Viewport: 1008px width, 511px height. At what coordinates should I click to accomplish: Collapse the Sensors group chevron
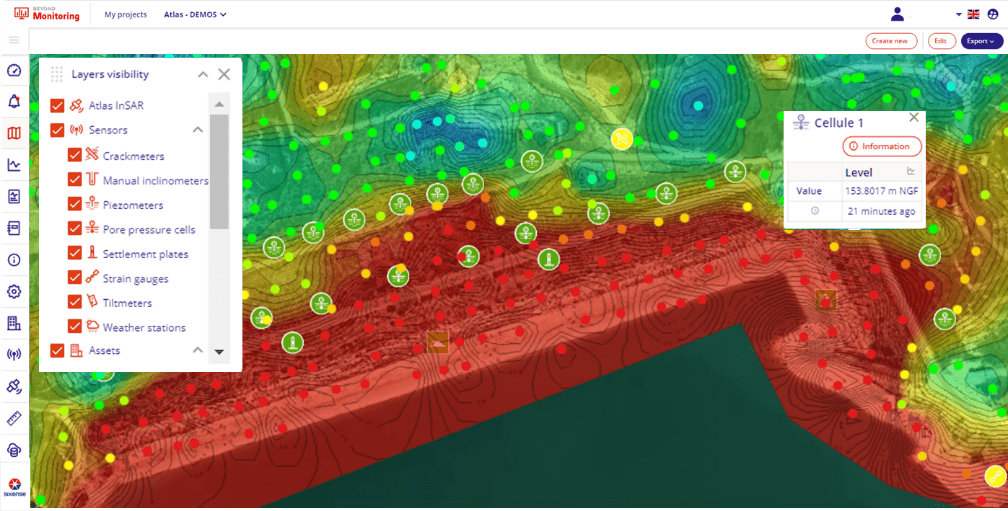198,130
